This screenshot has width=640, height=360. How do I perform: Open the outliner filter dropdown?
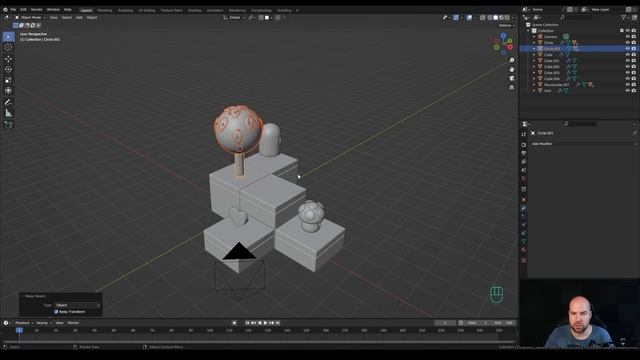coord(625,18)
